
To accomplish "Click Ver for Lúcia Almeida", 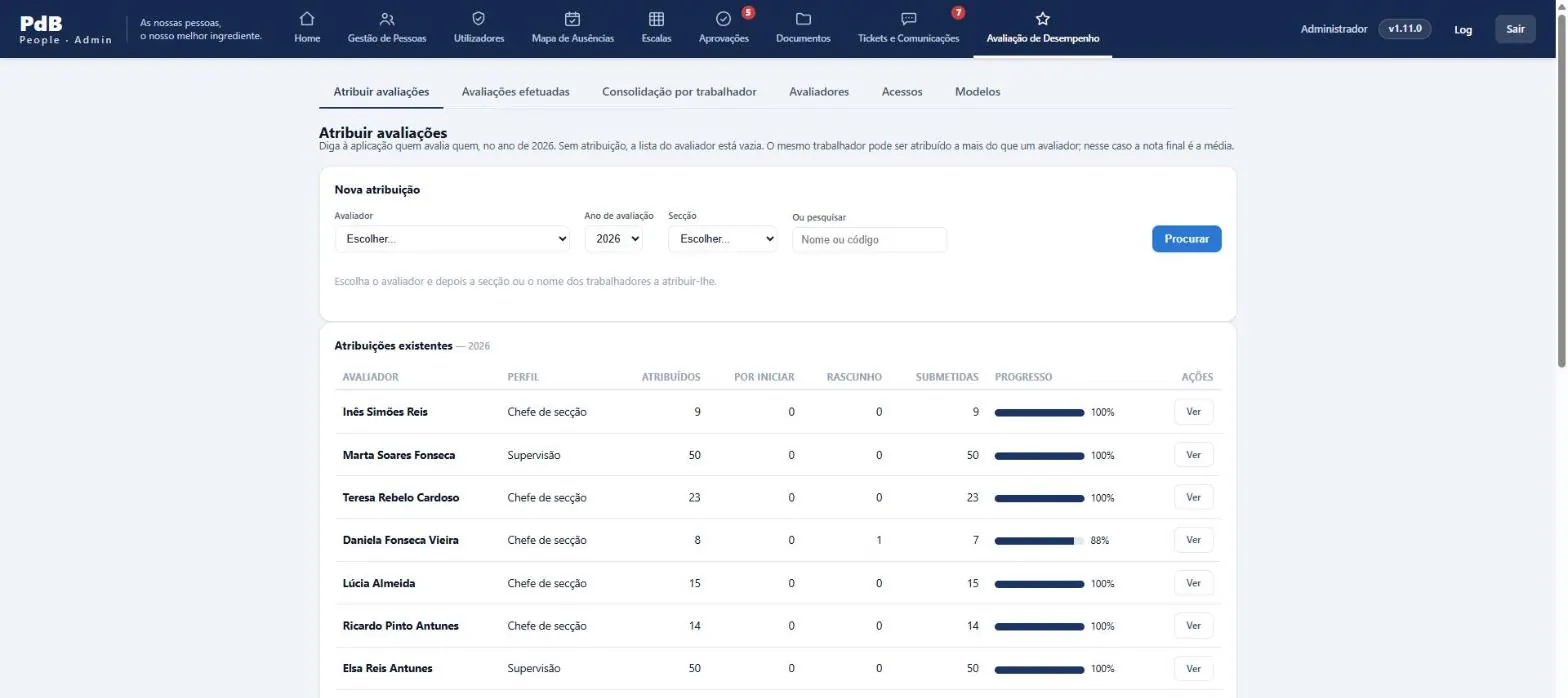I will pos(1193,583).
